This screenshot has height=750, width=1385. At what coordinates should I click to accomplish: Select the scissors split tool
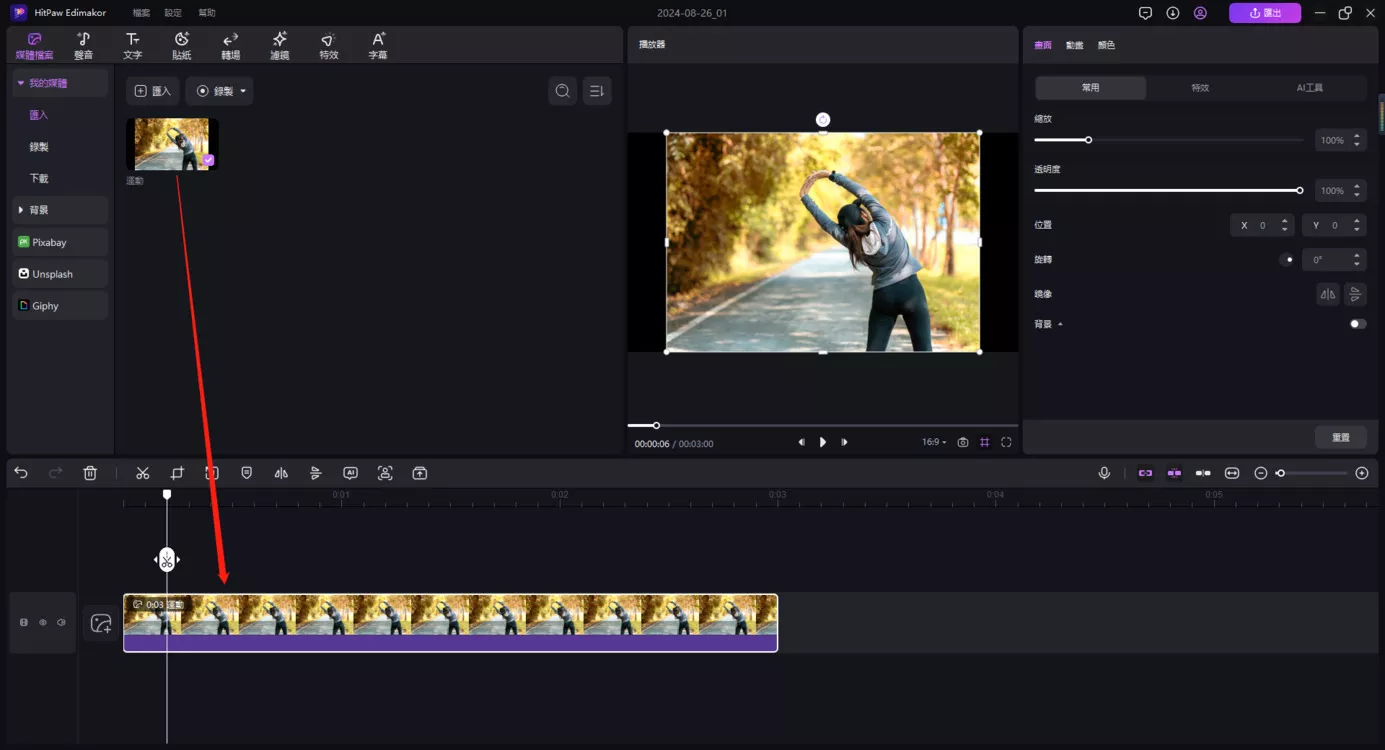[x=143, y=473]
